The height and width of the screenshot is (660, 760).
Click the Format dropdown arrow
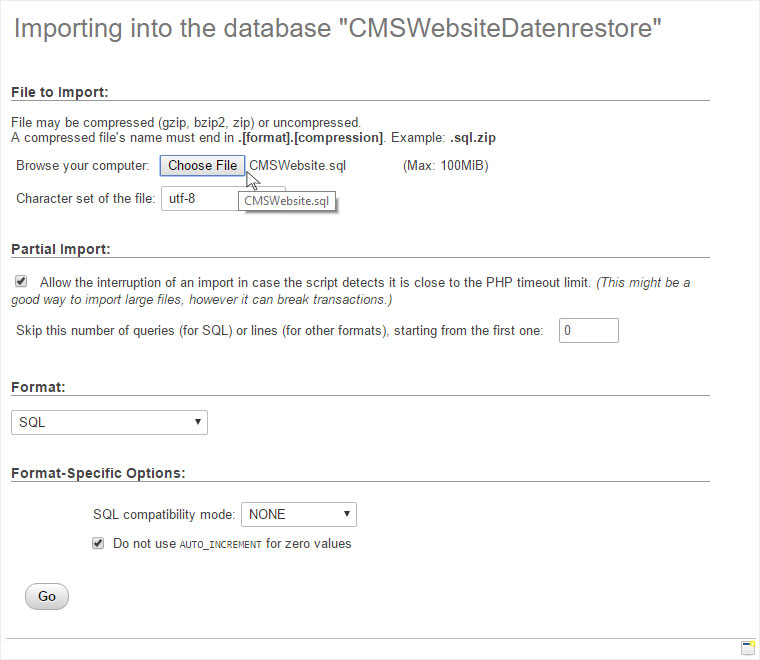point(198,422)
